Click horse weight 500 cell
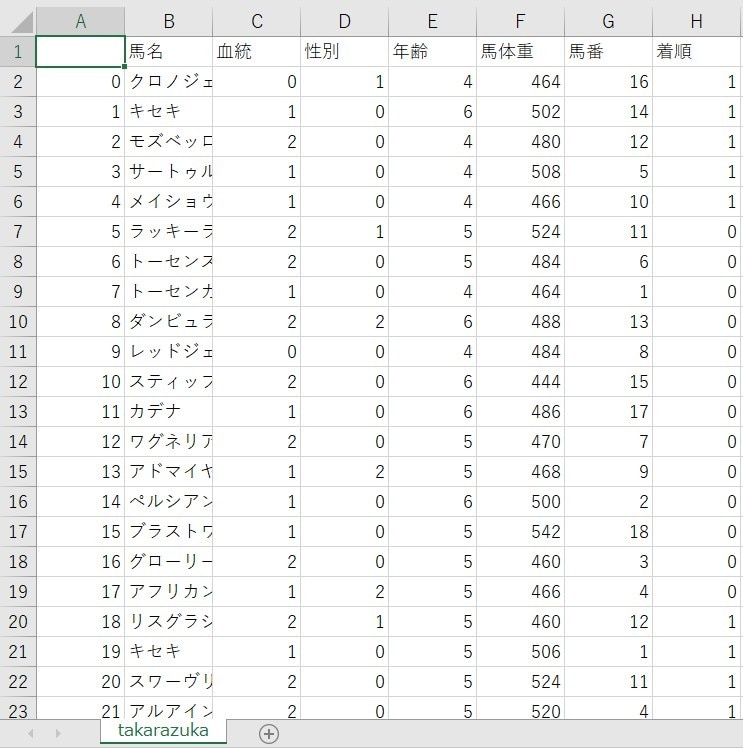The image size is (743, 748). pyautogui.click(x=520, y=501)
